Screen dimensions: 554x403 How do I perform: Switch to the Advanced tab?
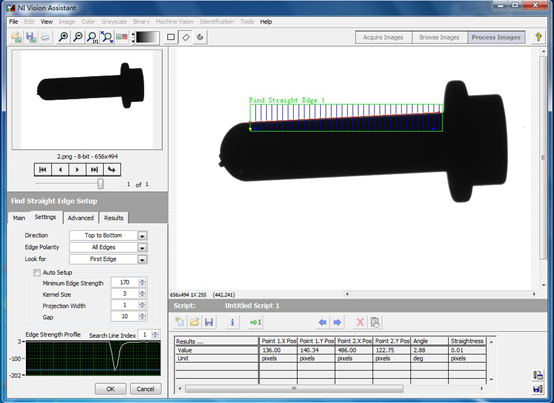coord(81,218)
